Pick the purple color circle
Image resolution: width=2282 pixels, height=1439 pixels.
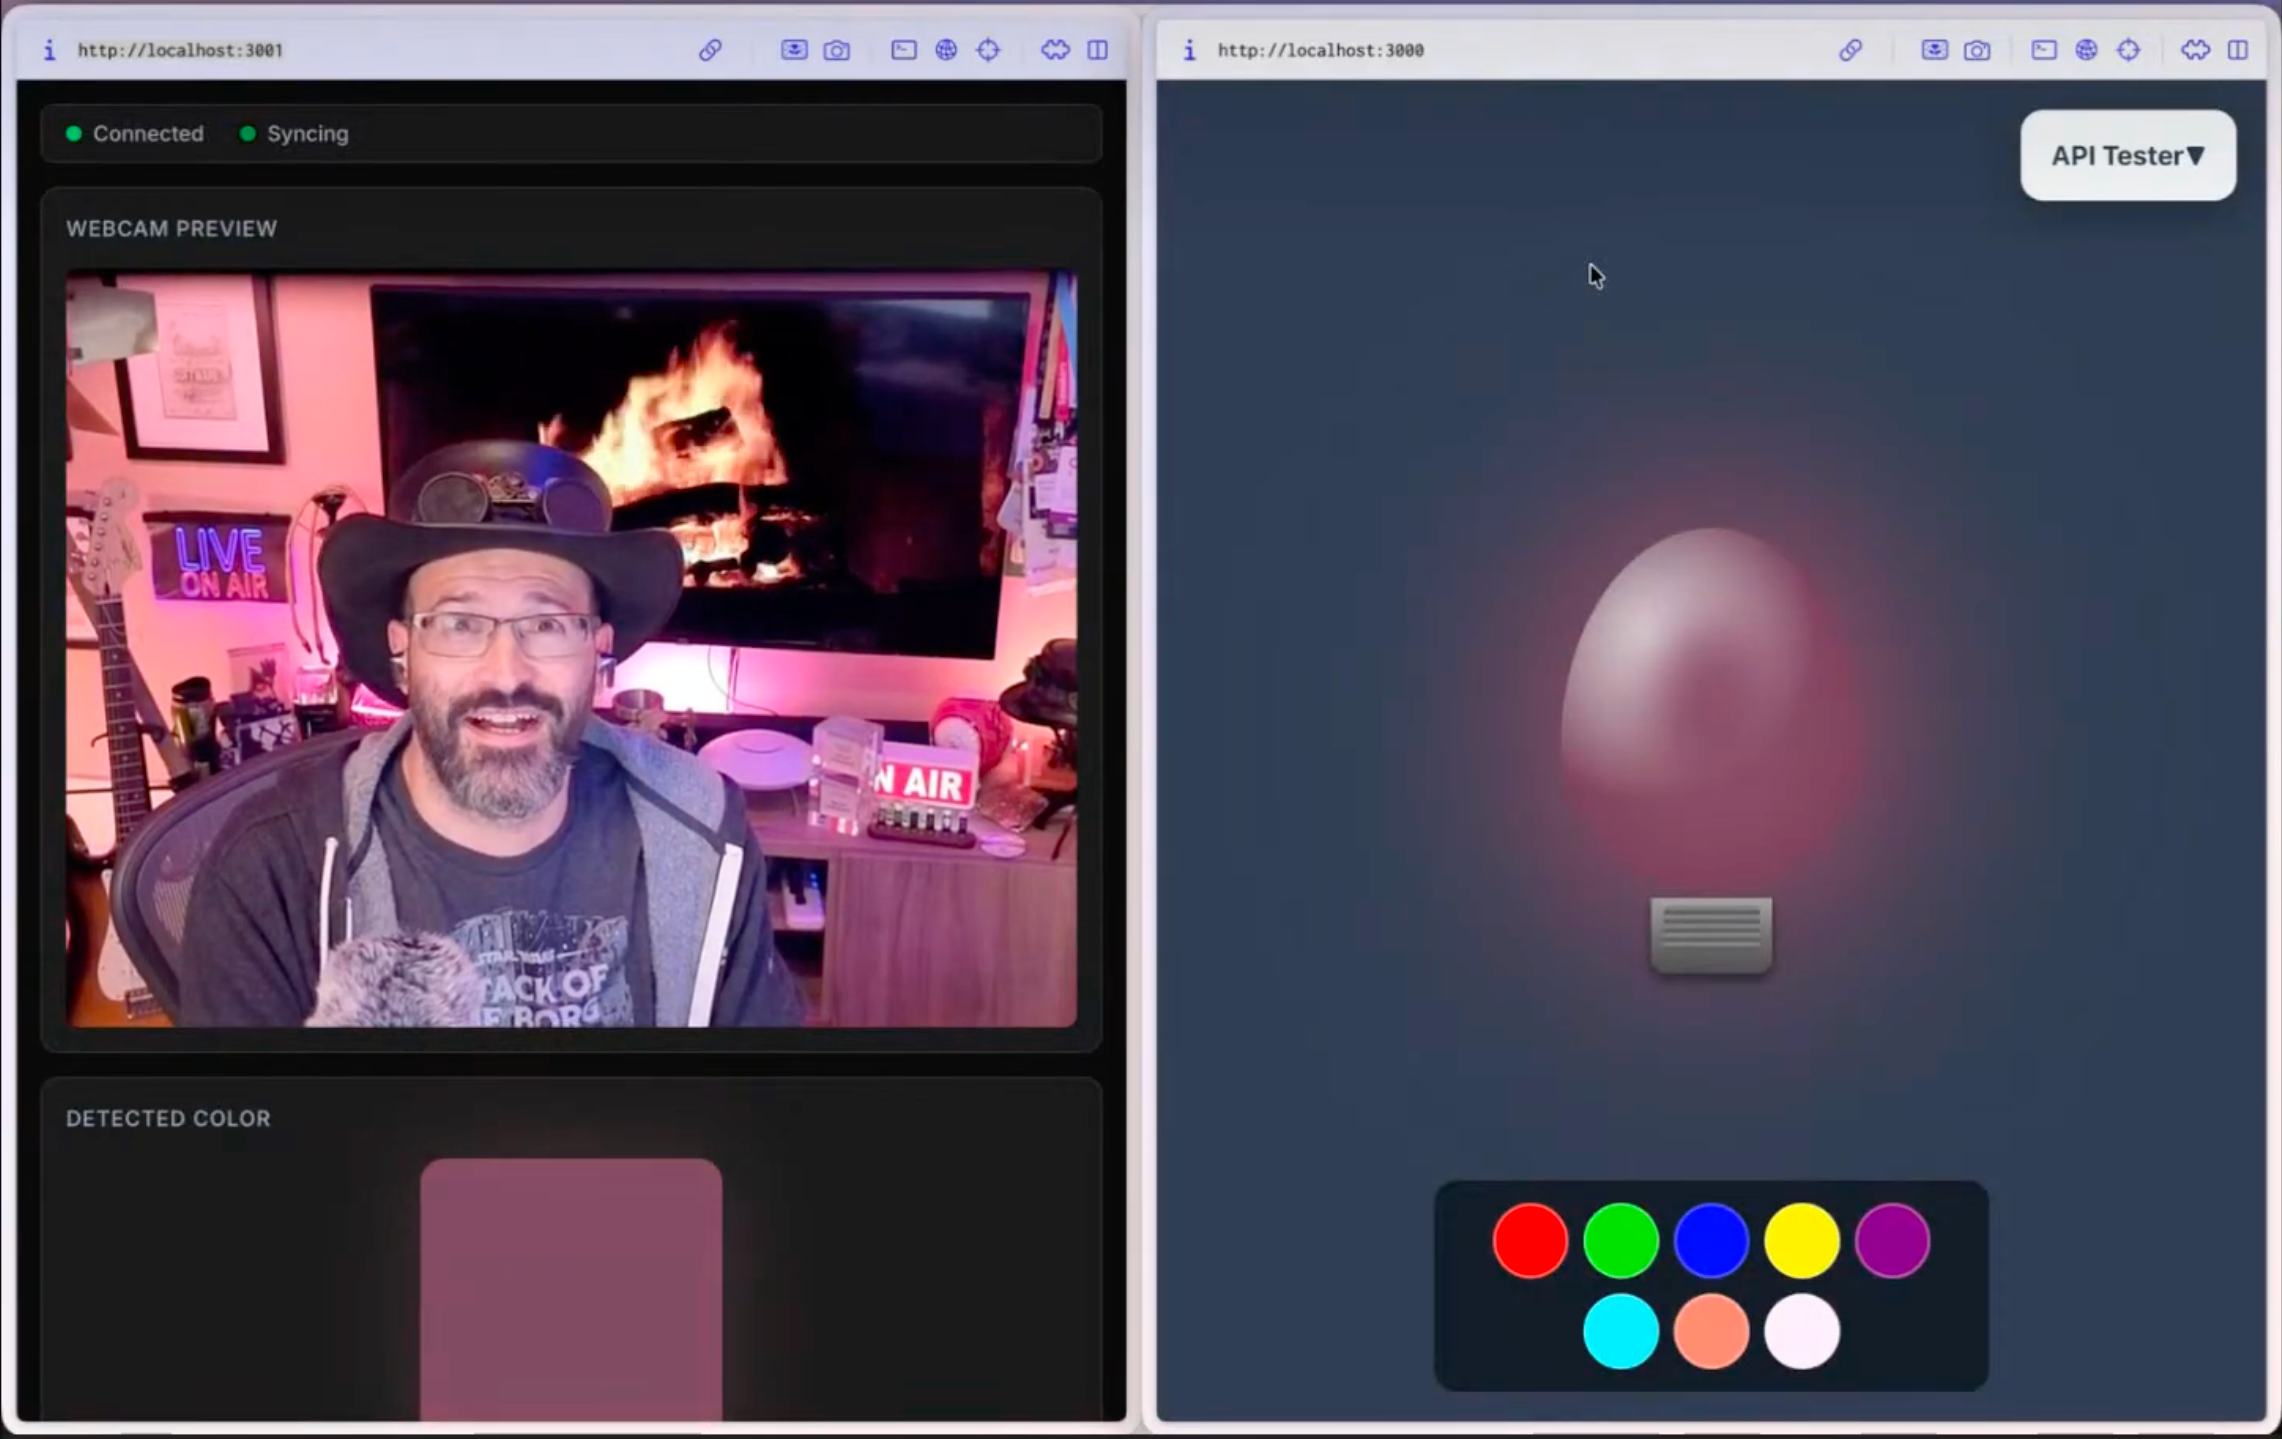point(1892,1241)
